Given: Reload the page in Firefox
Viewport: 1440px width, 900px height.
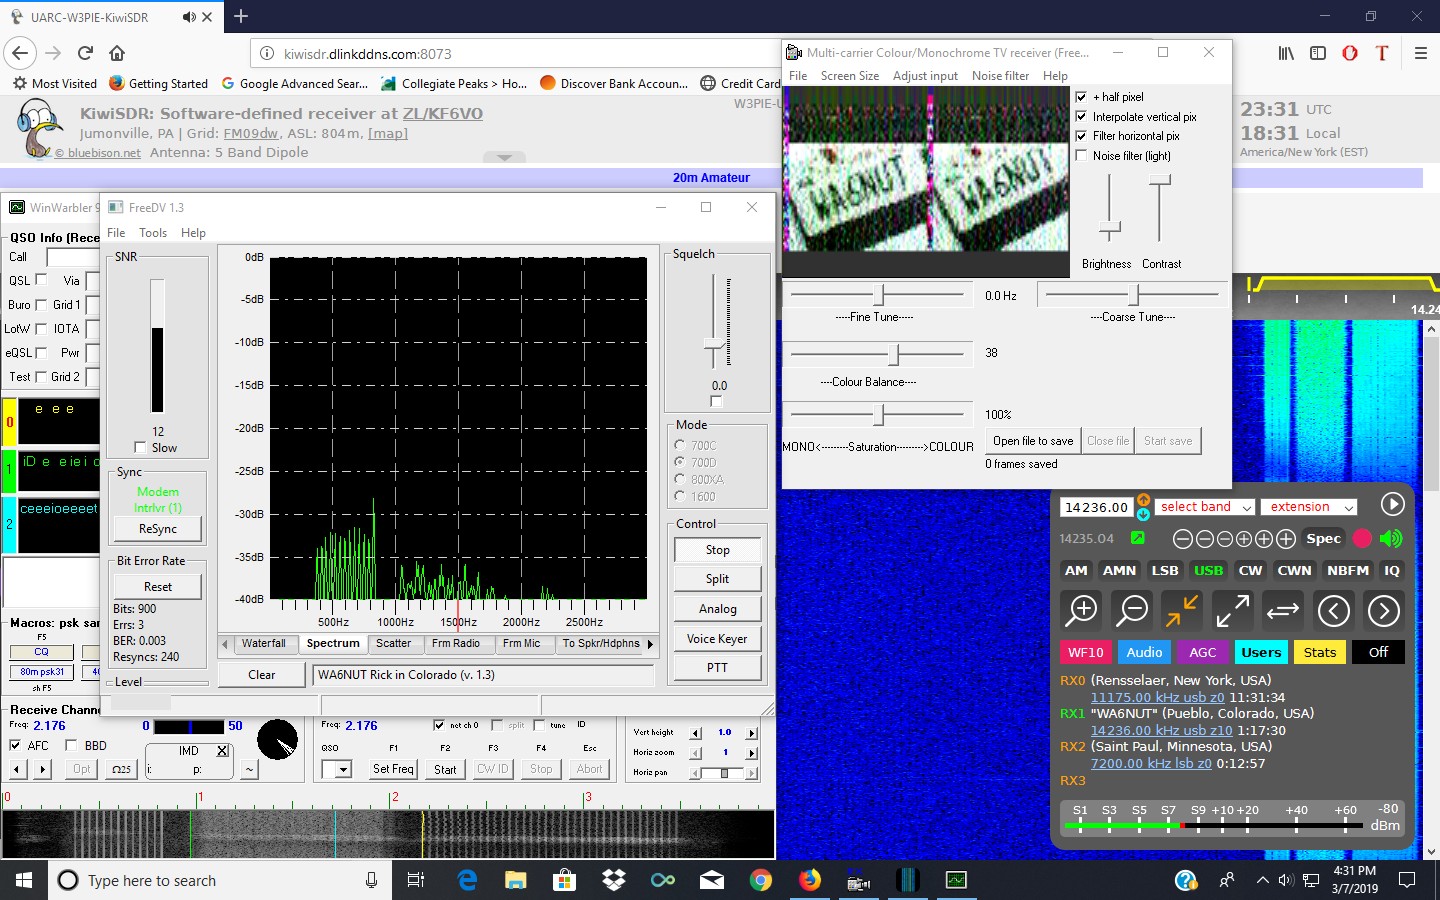Looking at the screenshot, I should tap(85, 53).
